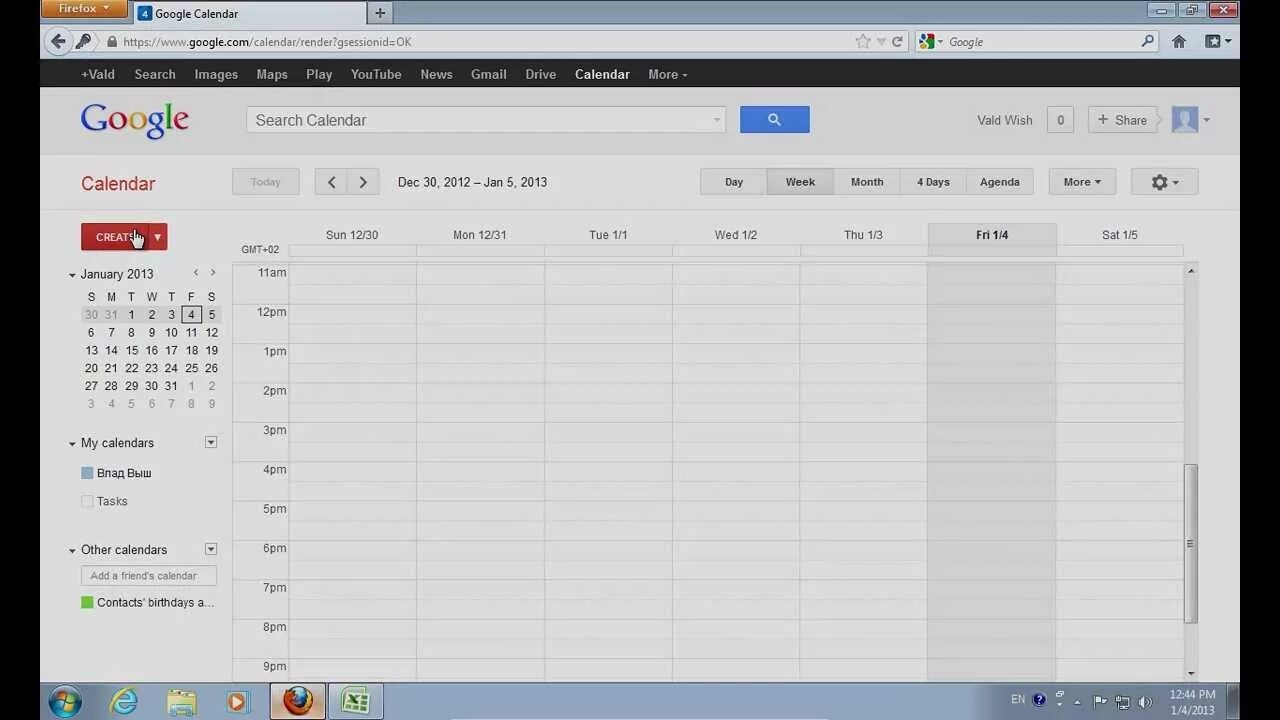
Task: Click the browser back arrow
Action: coord(58,41)
